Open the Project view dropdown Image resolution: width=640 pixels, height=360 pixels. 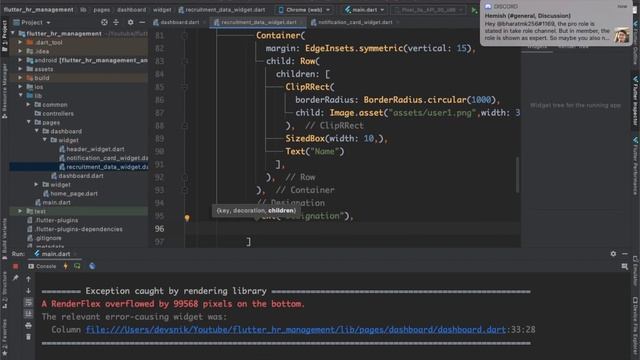[32, 22]
